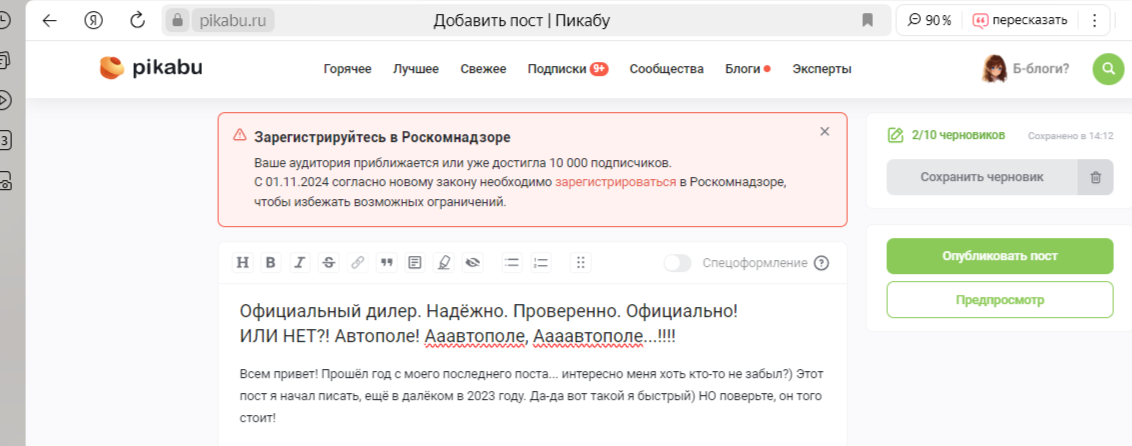Delete draft with trash icon
Screen dimensions: 1132x446
click(1096, 177)
